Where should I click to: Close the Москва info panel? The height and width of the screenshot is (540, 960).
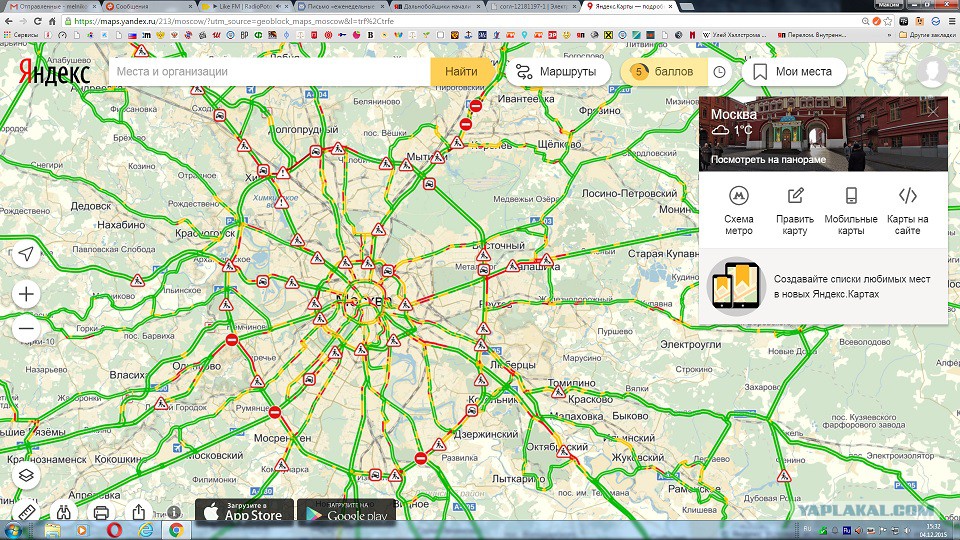[933, 112]
